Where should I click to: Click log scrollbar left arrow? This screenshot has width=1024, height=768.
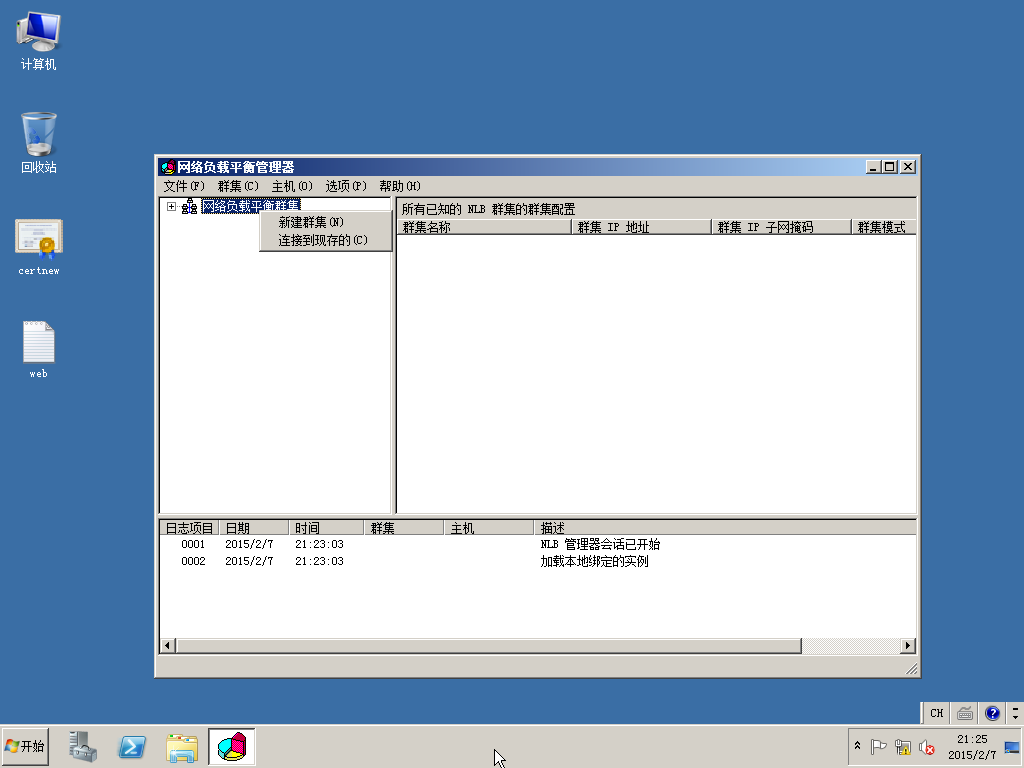click(167, 646)
